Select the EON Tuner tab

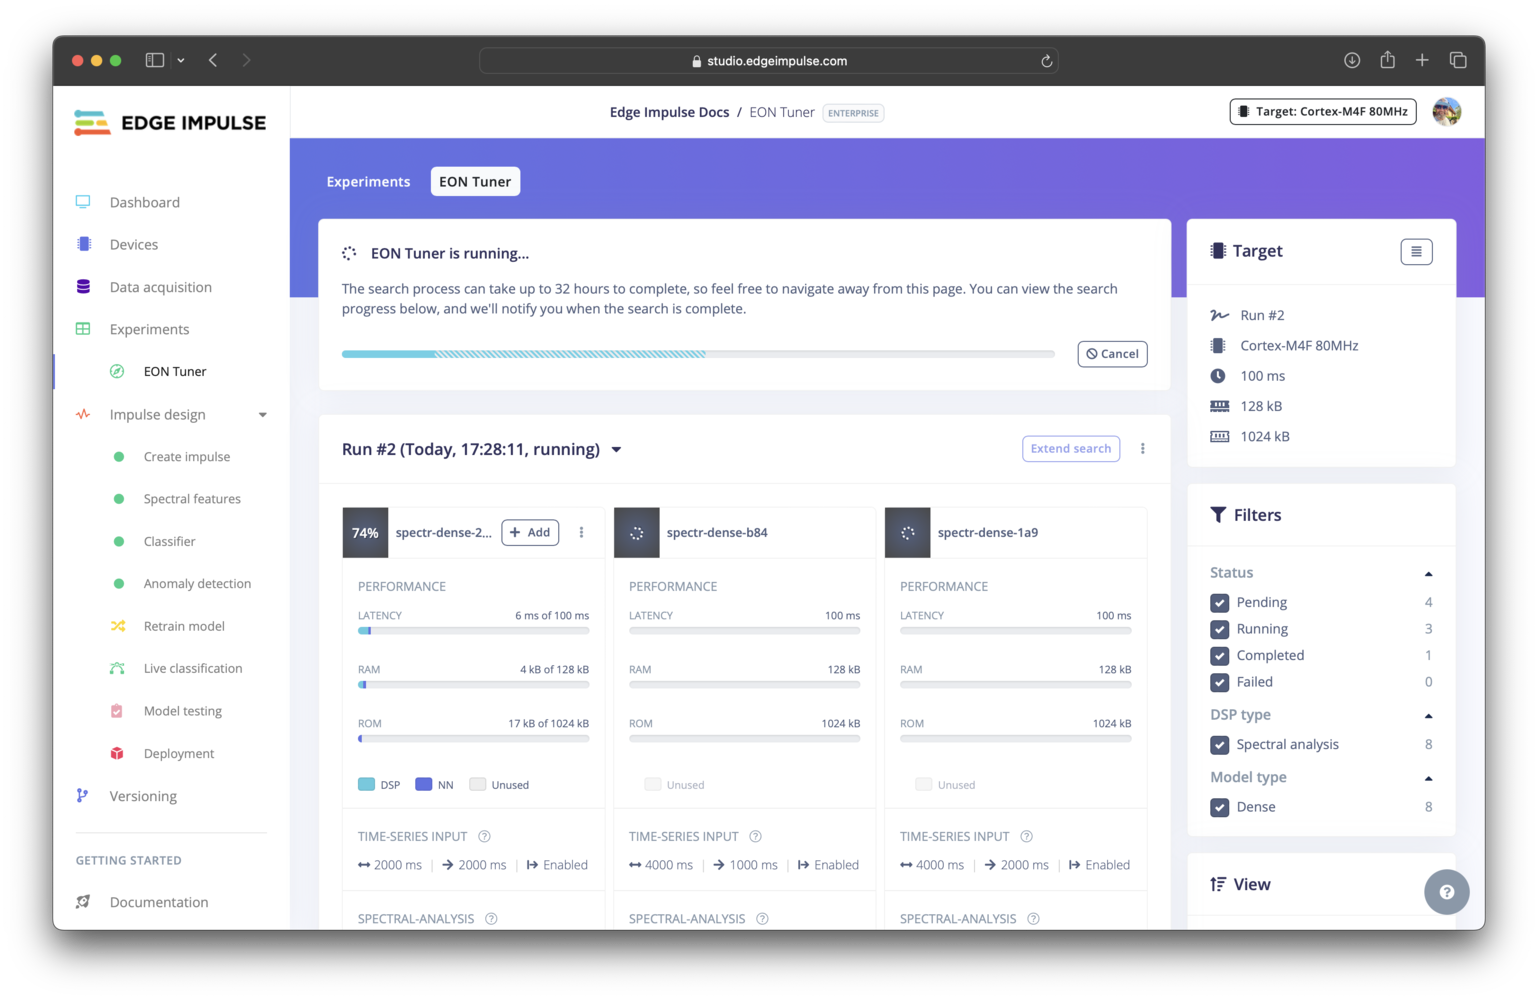click(475, 182)
